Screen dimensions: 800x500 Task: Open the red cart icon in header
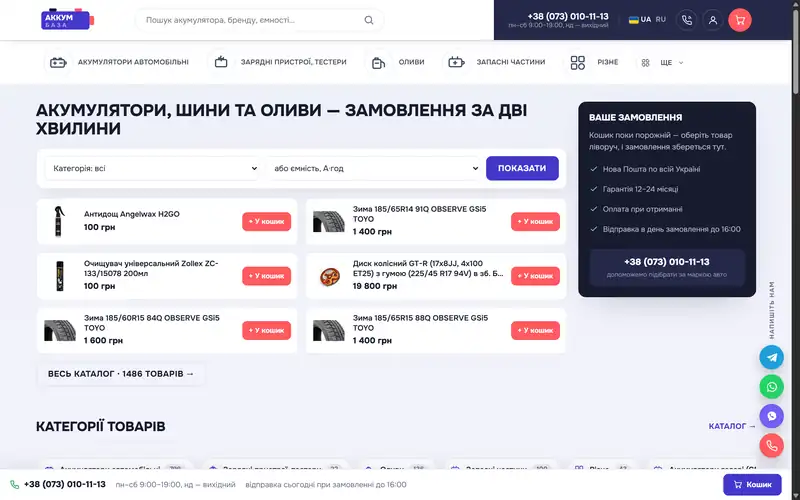tap(739, 20)
